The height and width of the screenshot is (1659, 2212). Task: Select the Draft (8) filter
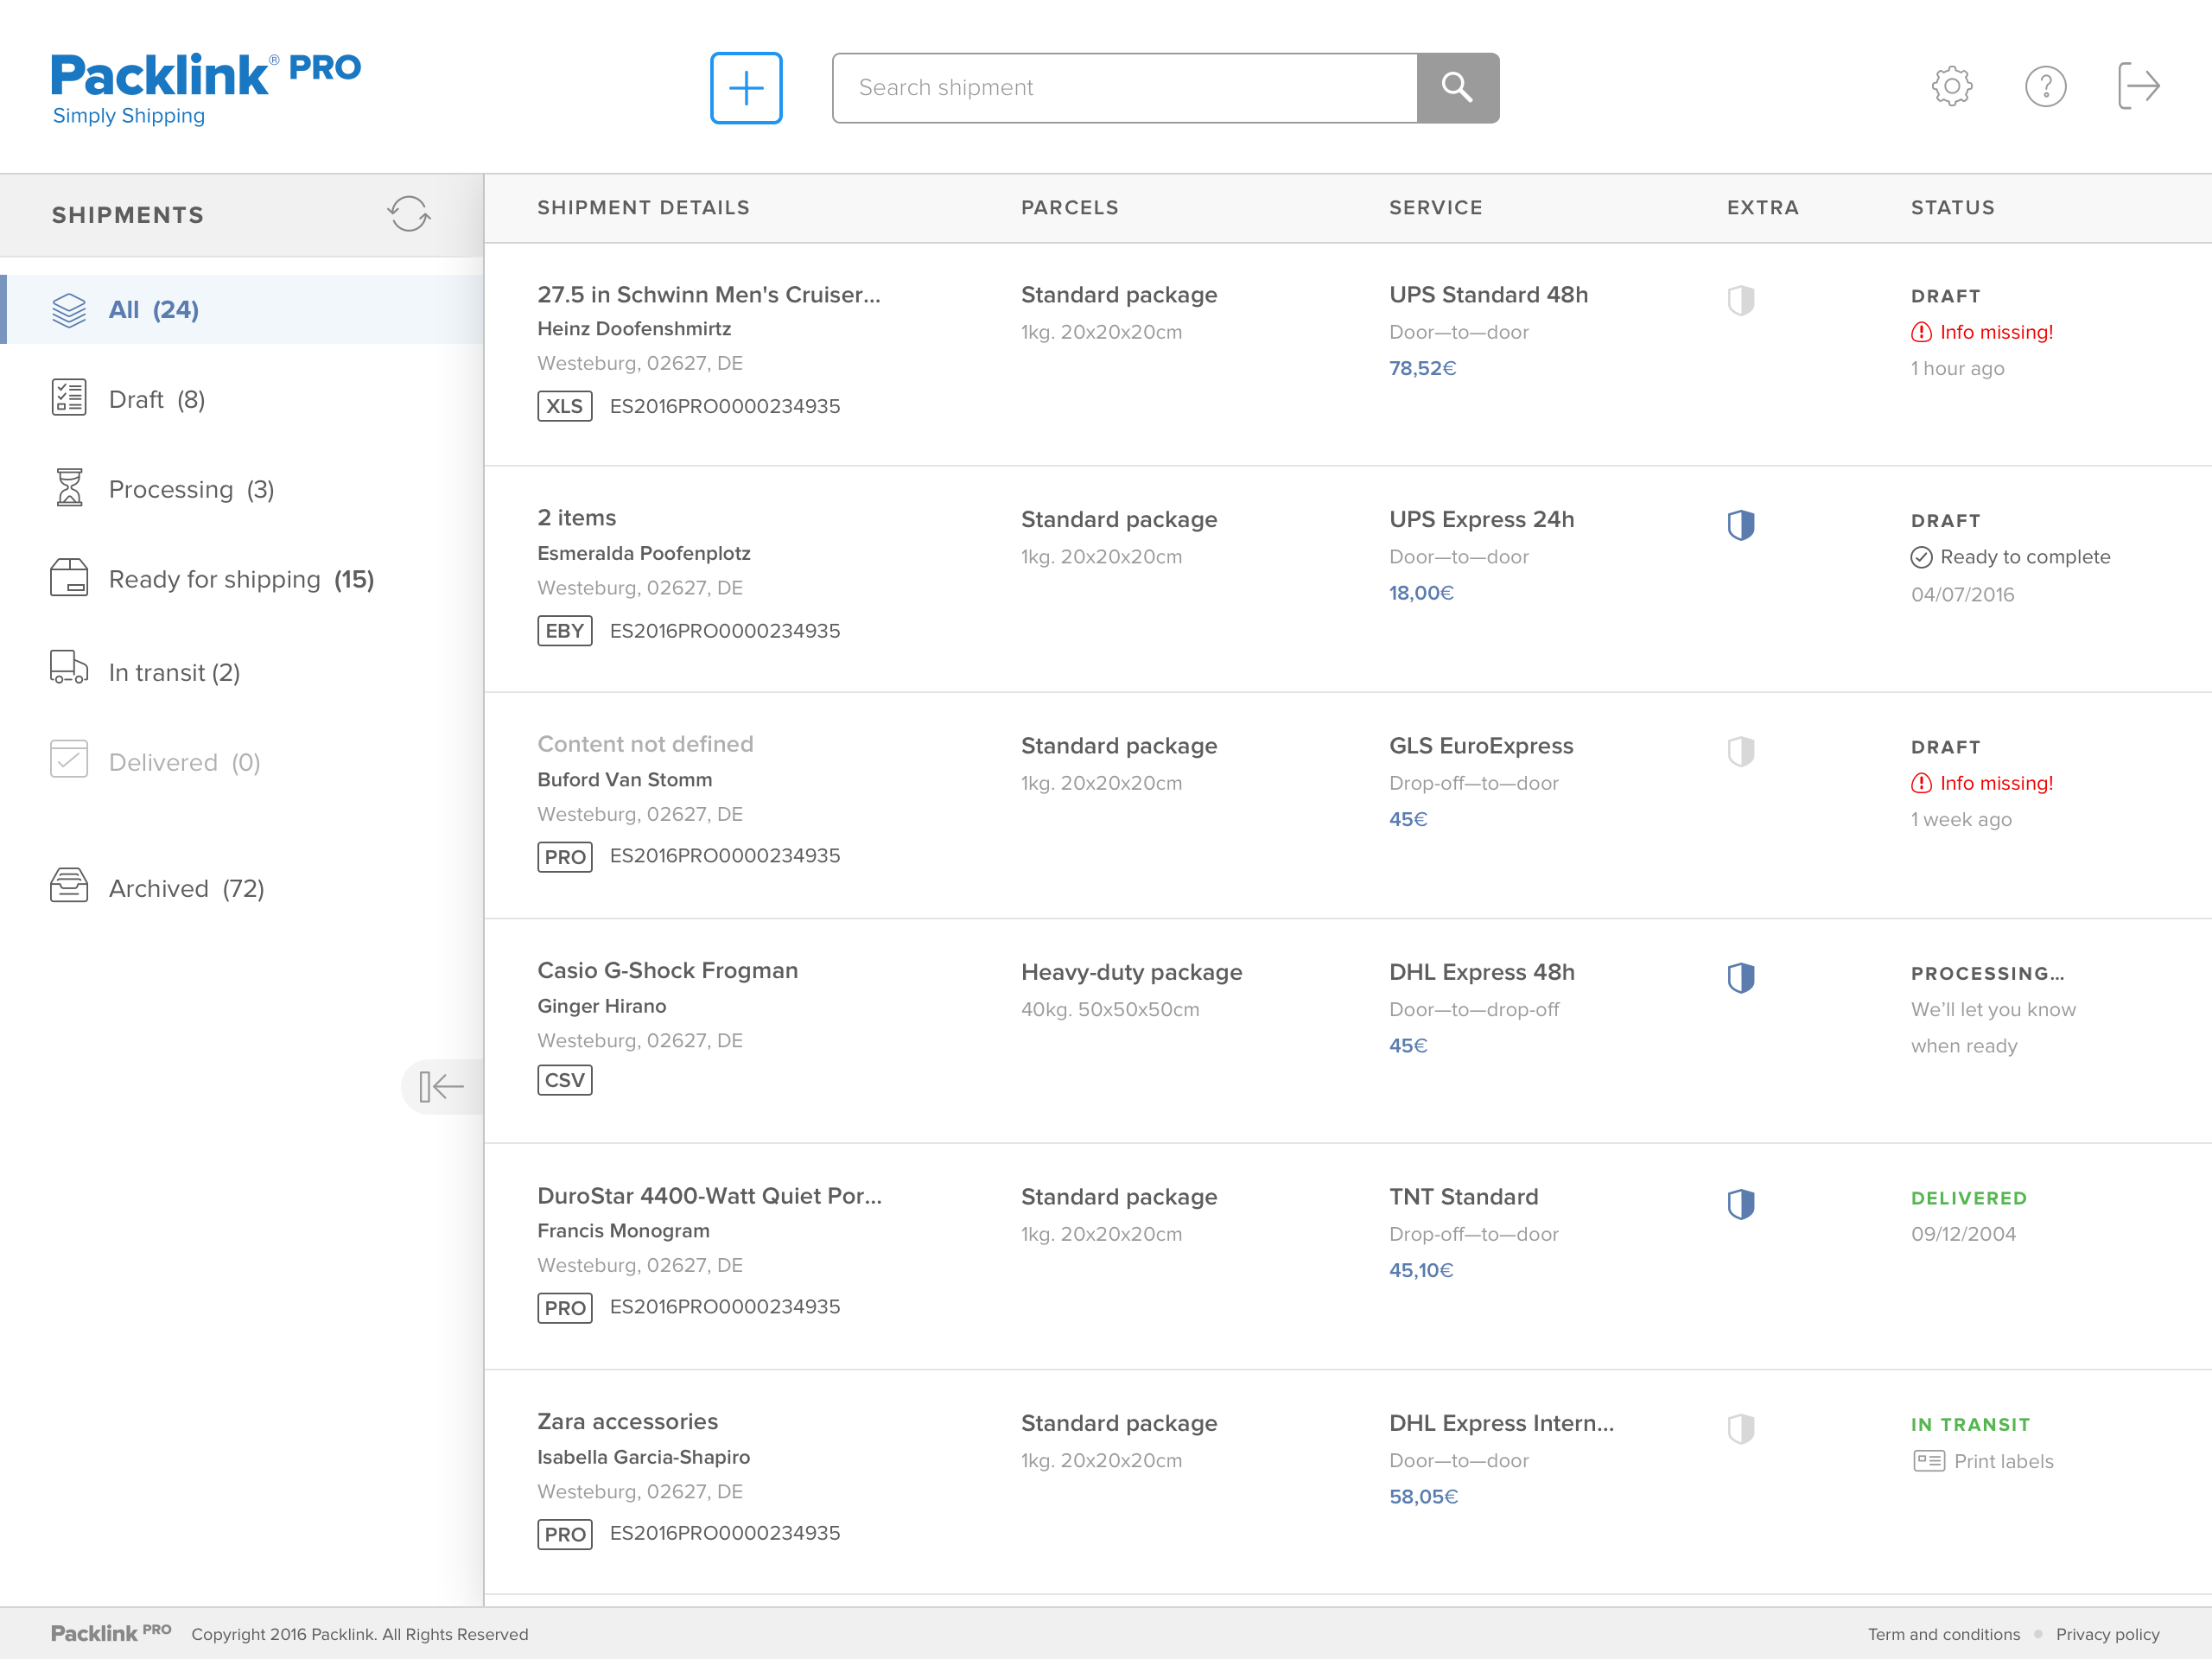[x=156, y=399]
